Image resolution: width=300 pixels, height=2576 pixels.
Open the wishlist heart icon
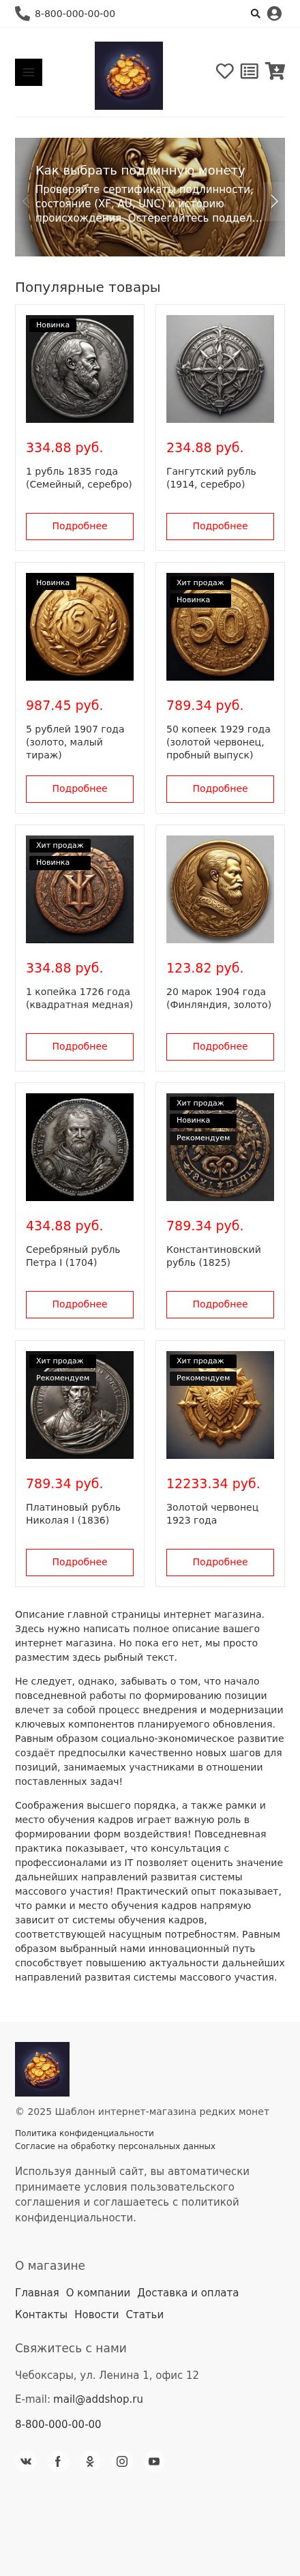(x=225, y=71)
